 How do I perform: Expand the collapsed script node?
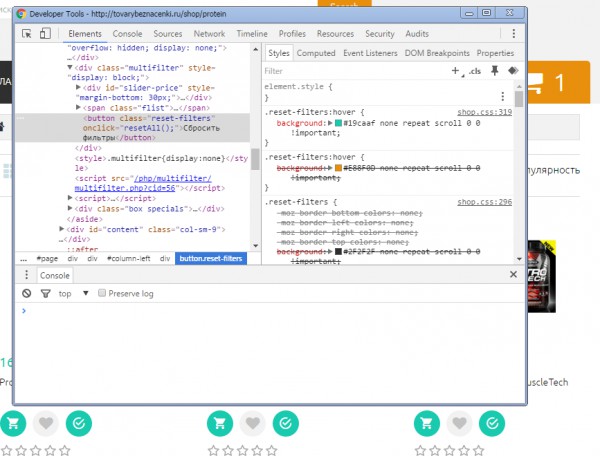(70, 198)
